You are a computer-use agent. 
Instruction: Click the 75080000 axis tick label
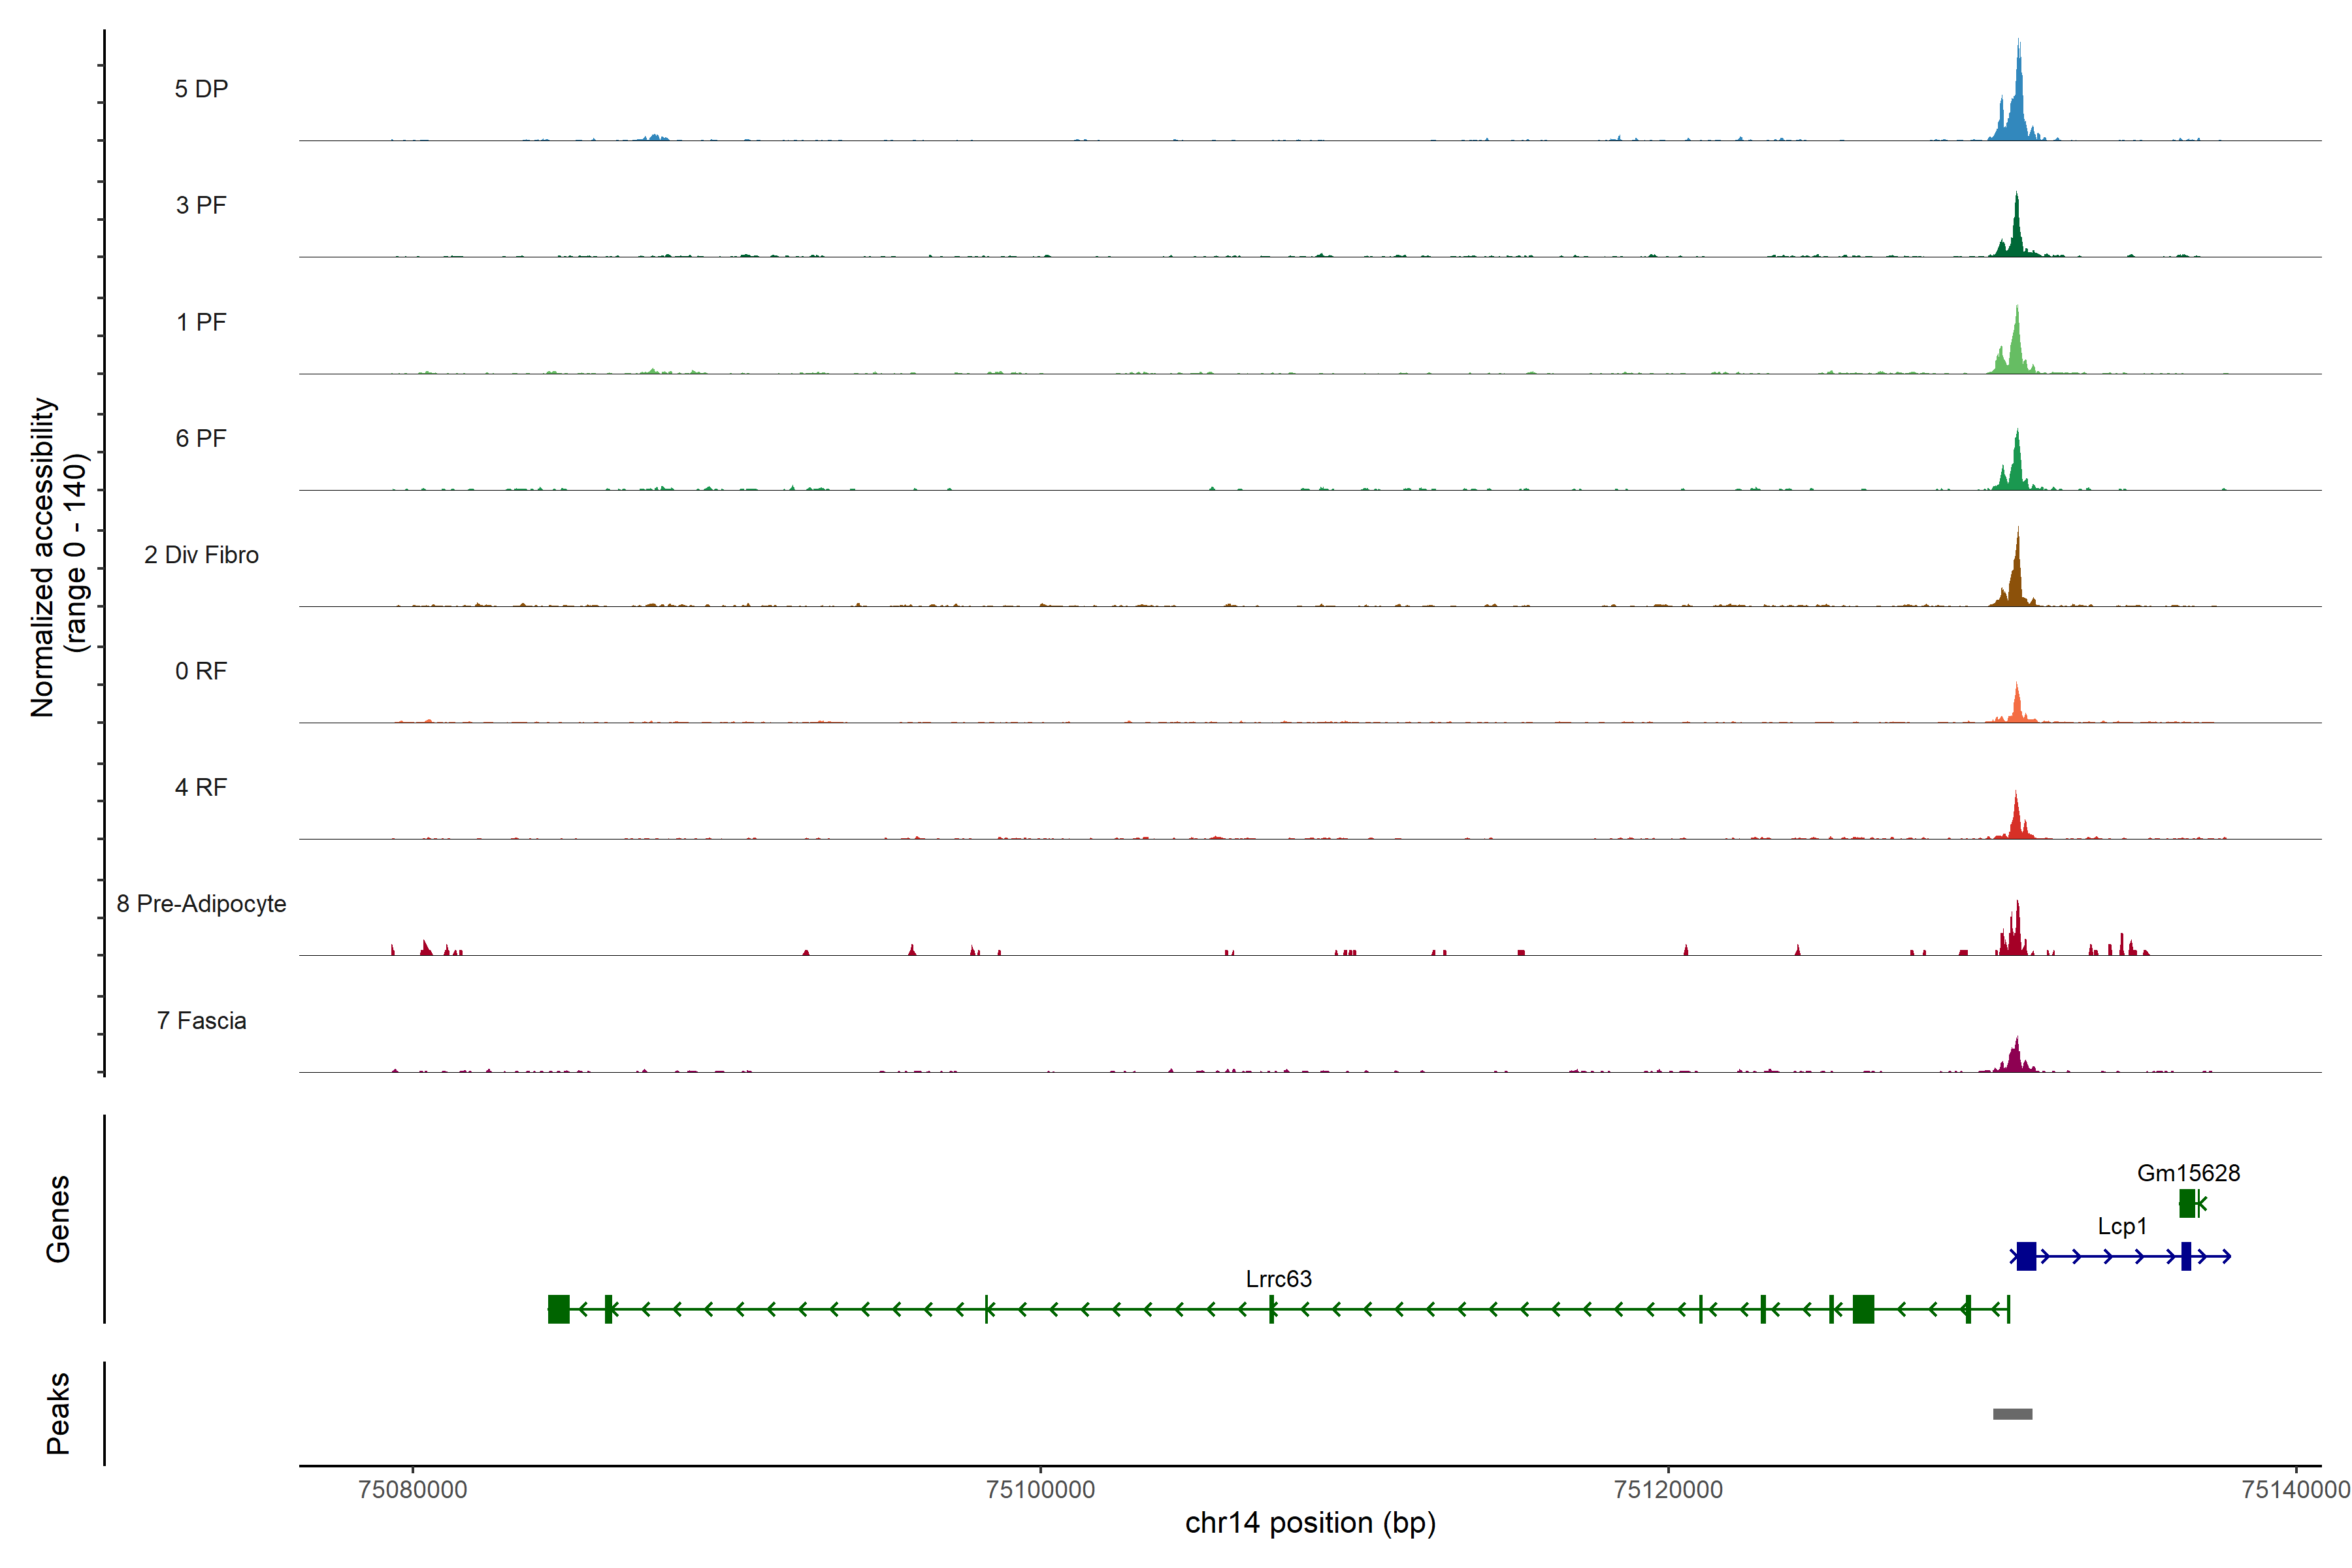point(412,1490)
